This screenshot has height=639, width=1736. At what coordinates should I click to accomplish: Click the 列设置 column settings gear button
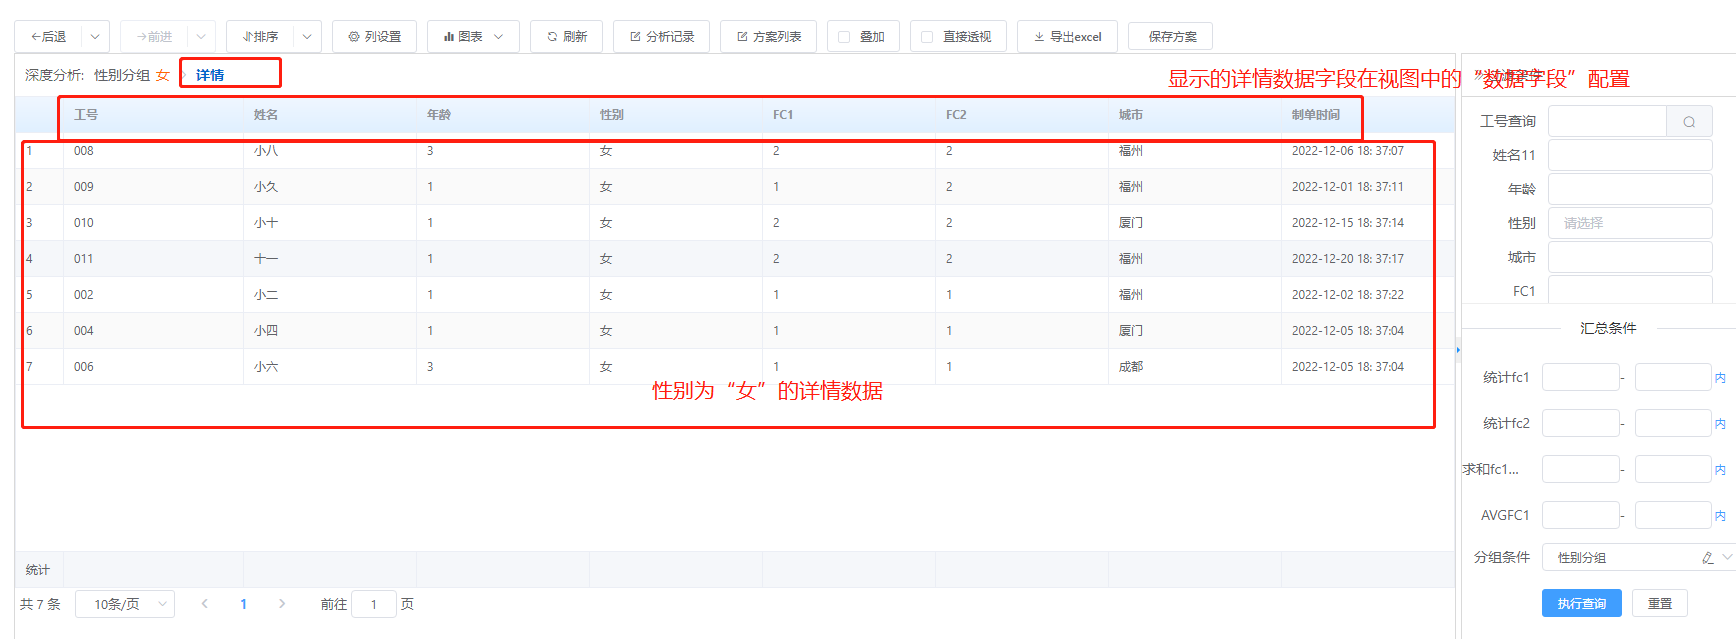coord(374,37)
